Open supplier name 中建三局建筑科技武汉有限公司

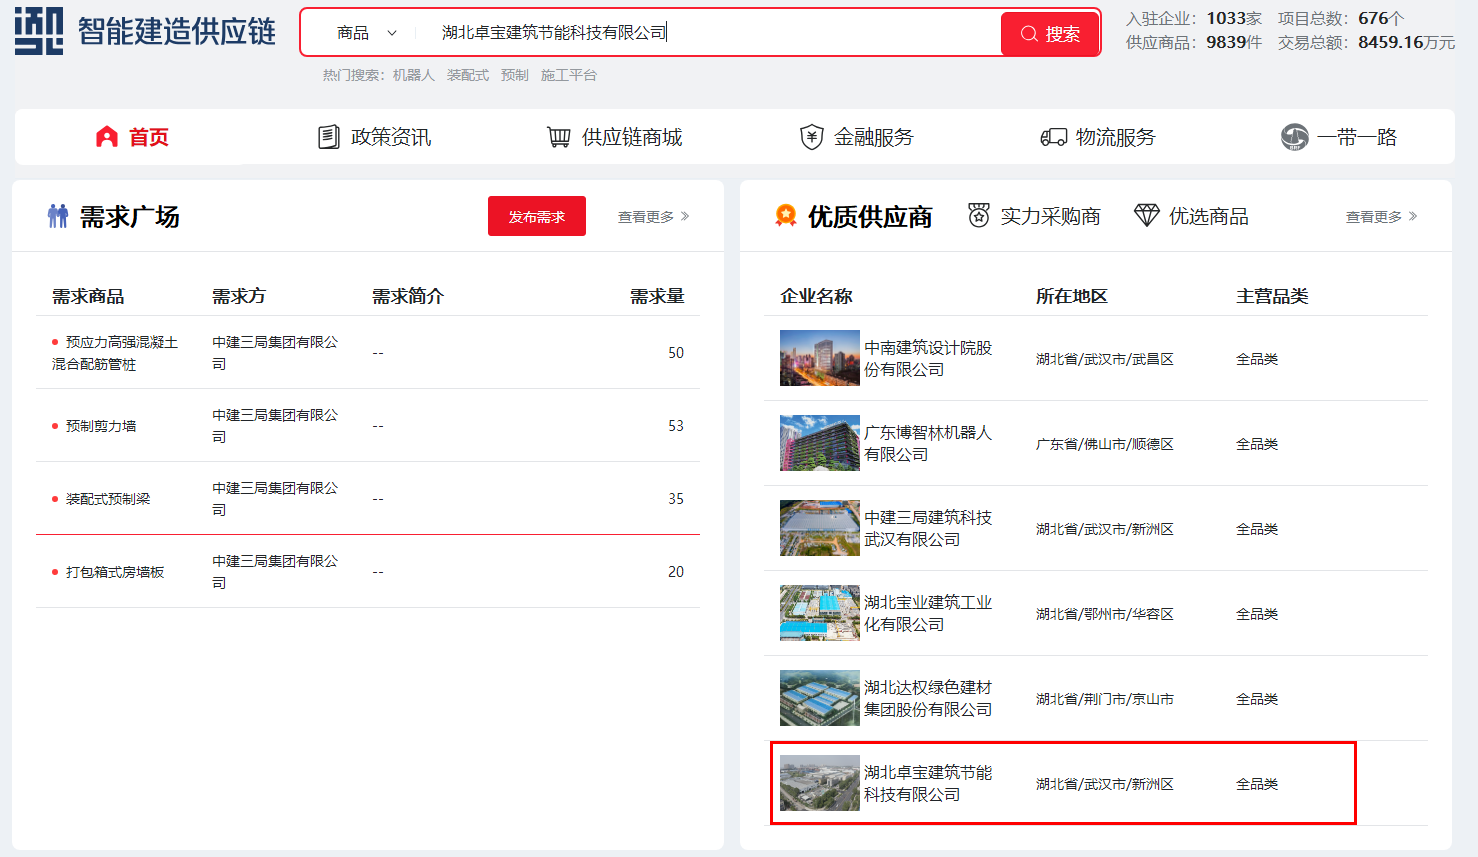928,528
